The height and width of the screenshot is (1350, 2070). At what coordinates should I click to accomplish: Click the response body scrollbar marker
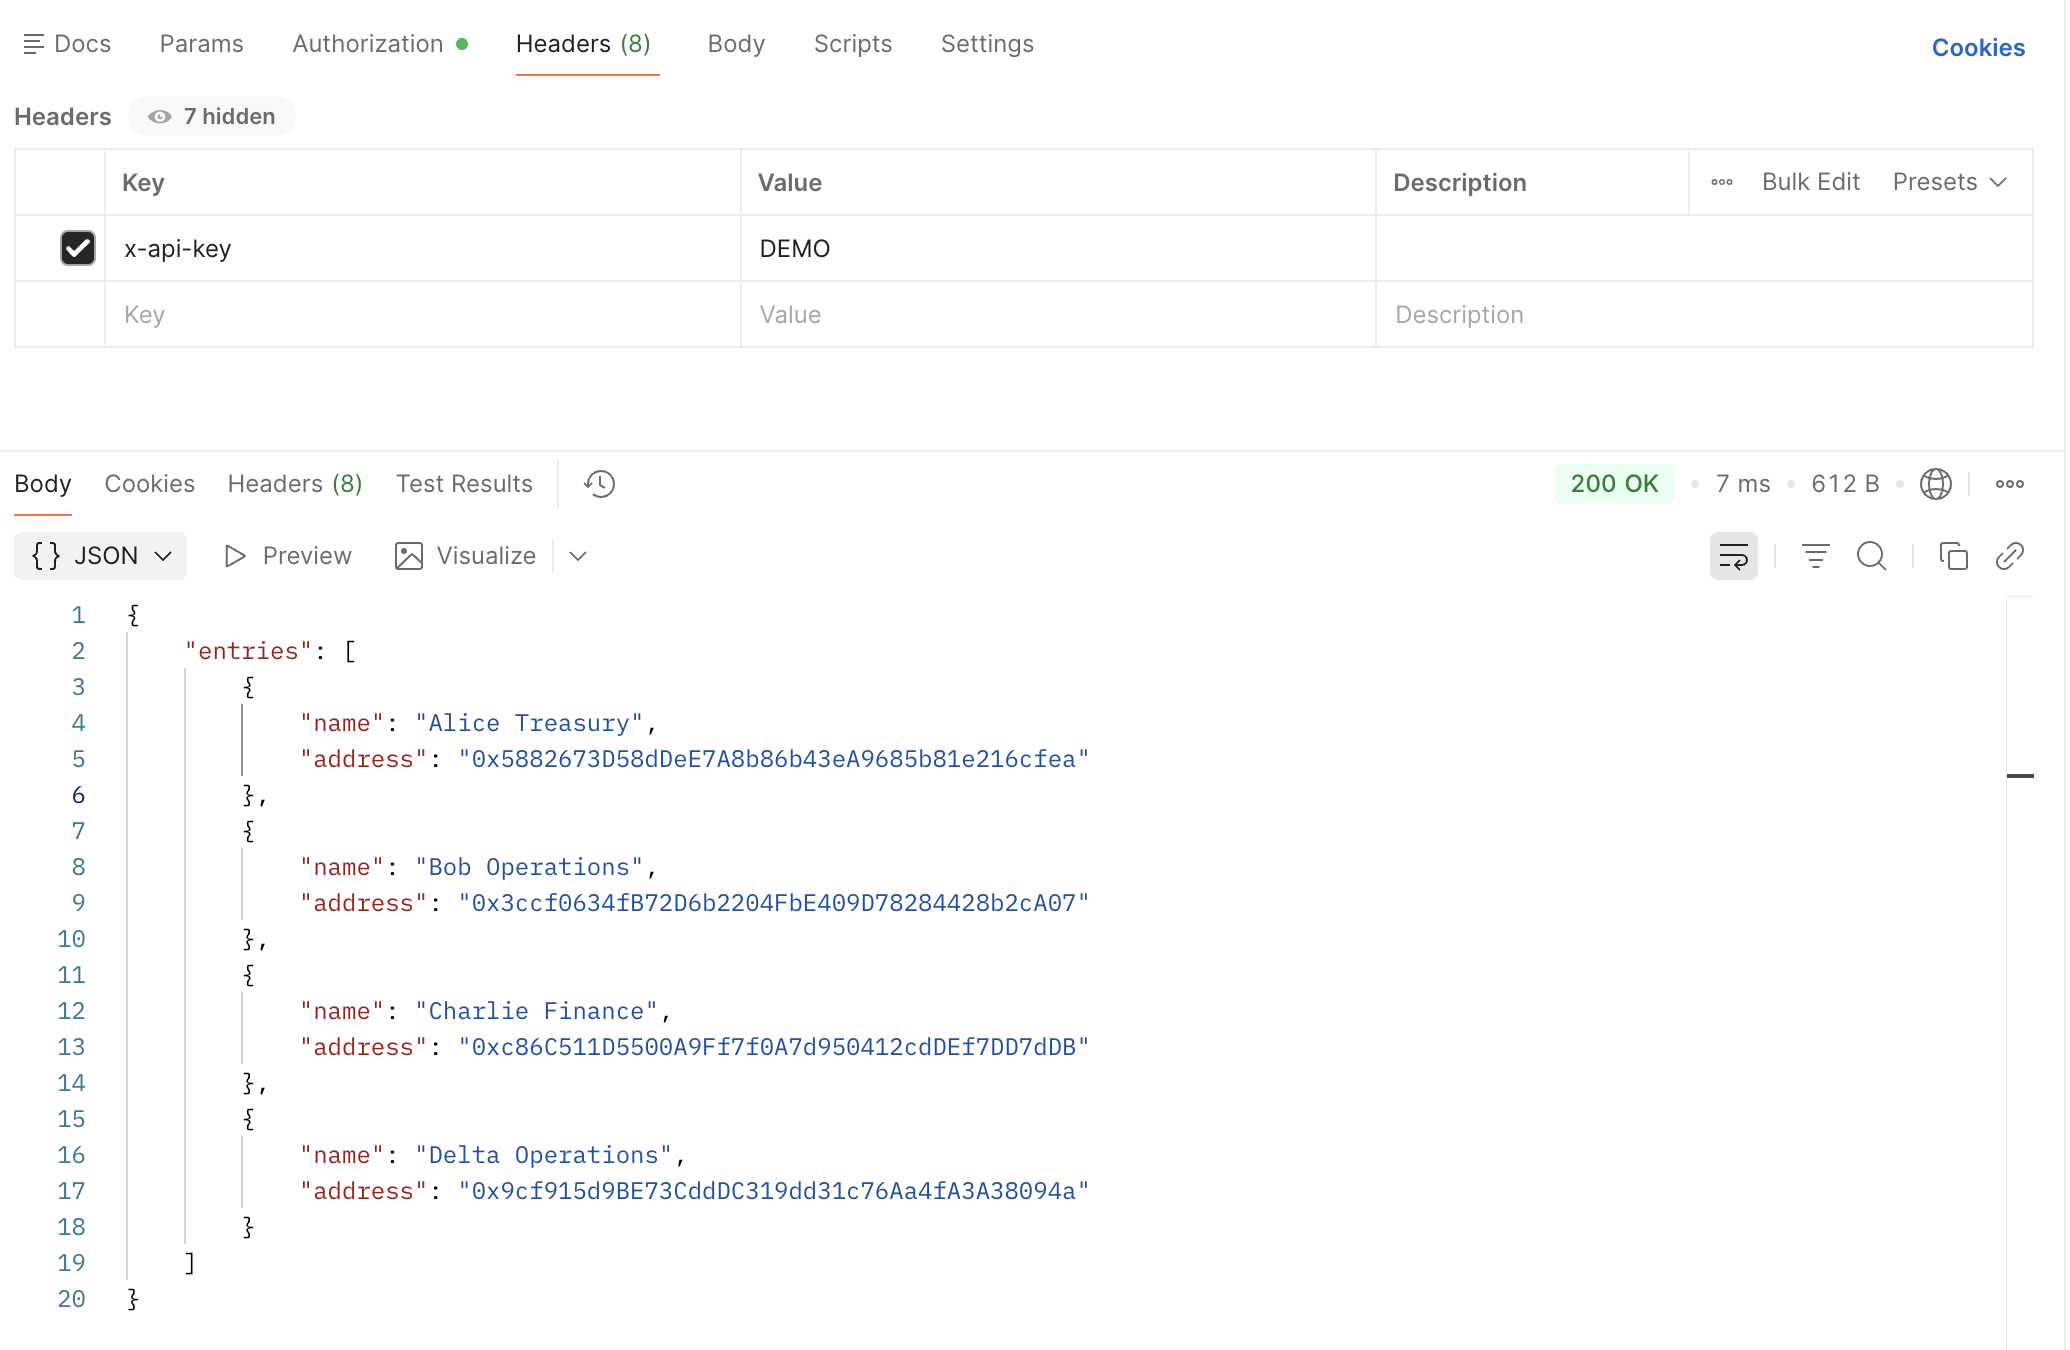click(x=2020, y=775)
